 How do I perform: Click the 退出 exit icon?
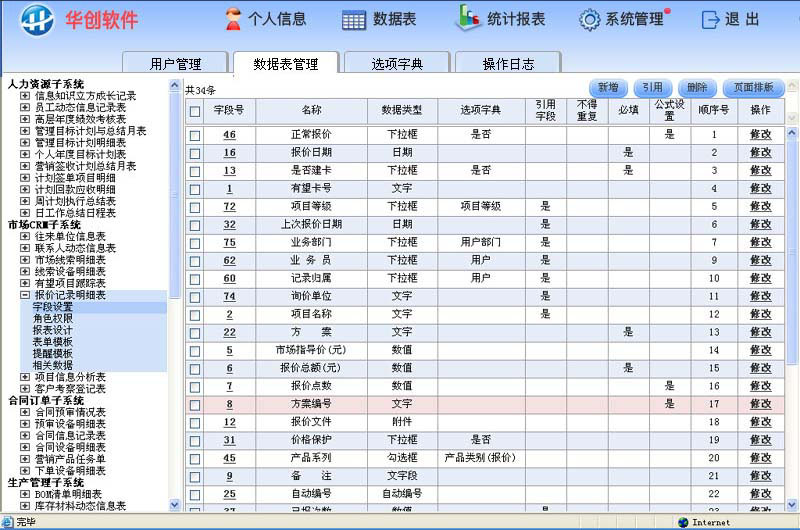pyautogui.click(x=710, y=20)
